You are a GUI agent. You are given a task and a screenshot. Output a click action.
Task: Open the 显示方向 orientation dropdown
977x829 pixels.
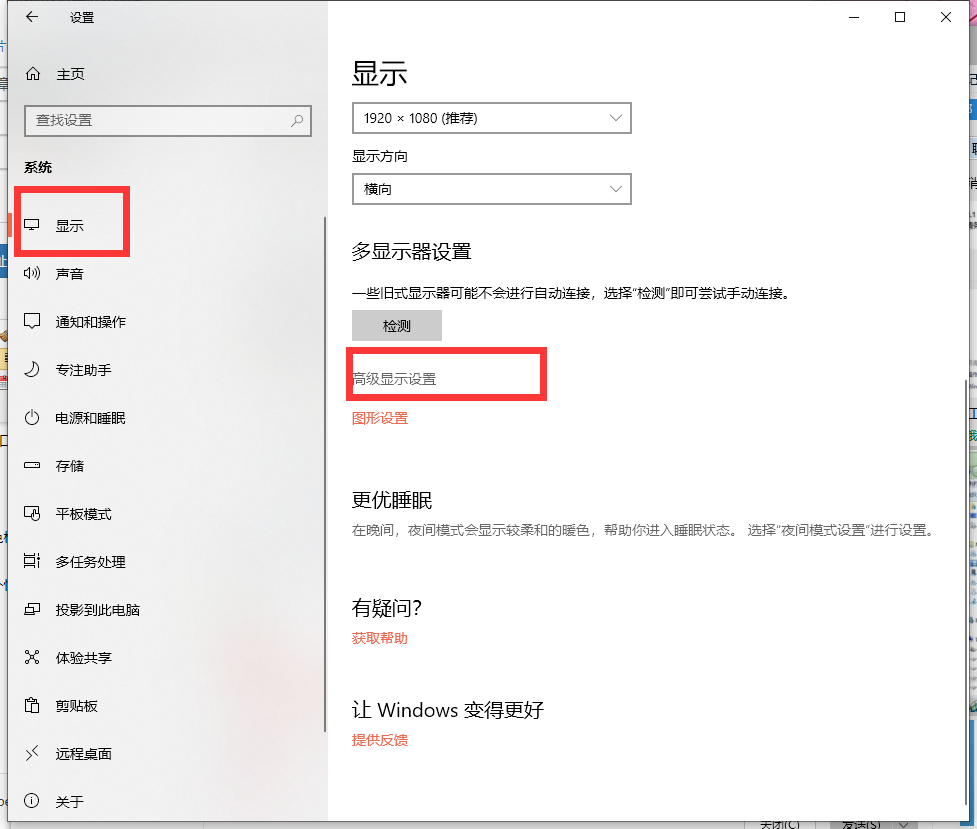(x=491, y=188)
